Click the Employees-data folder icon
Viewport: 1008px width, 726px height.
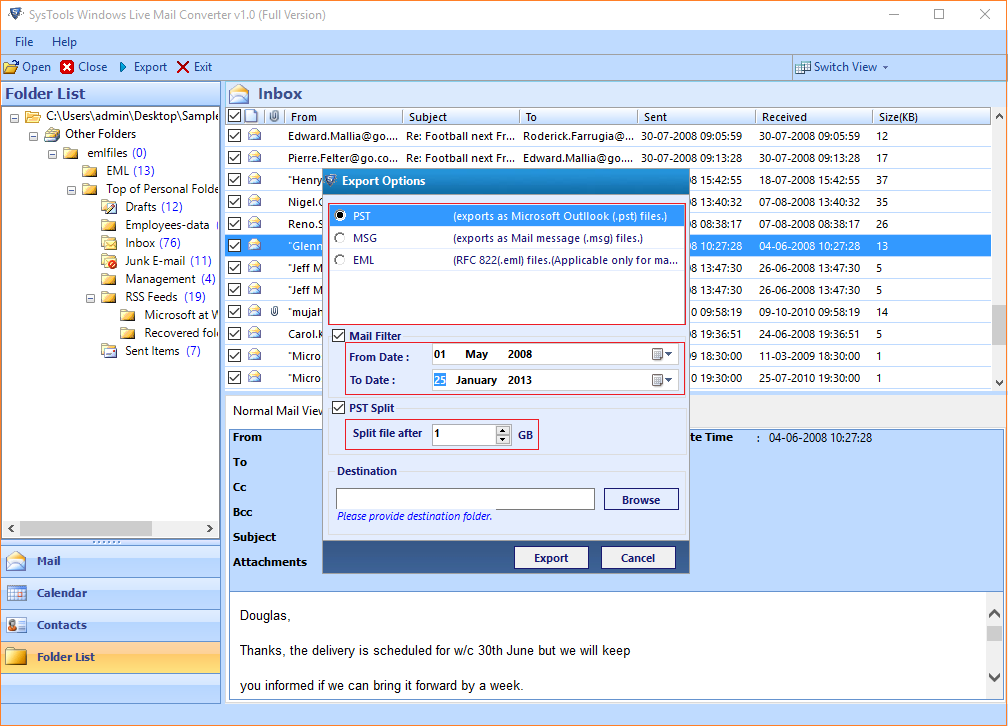109,225
